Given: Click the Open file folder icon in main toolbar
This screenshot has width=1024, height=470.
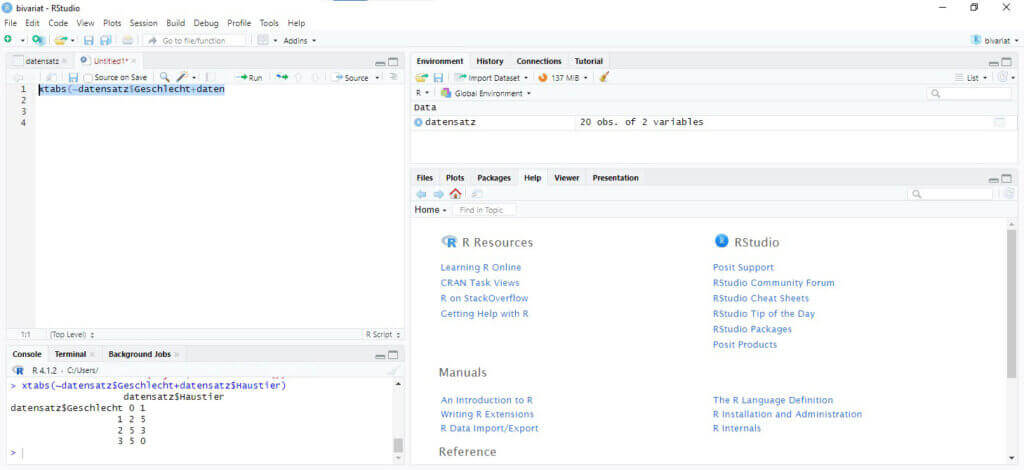Looking at the screenshot, I should click(61, 40).
